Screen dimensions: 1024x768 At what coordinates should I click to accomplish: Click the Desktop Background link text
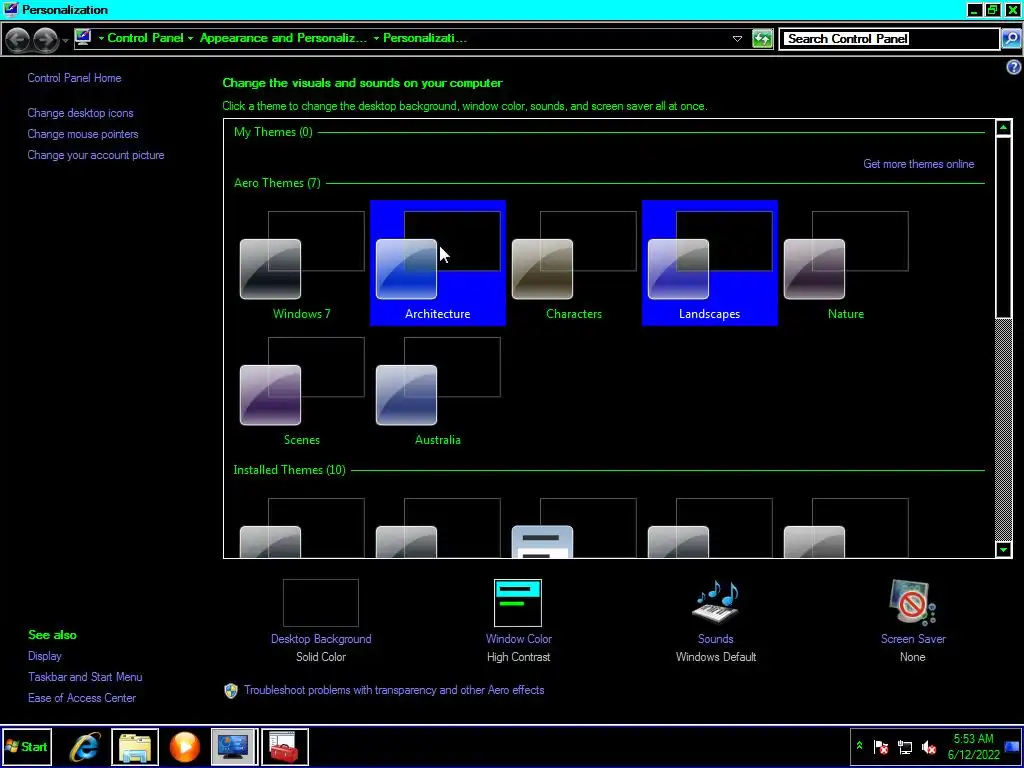321,639
